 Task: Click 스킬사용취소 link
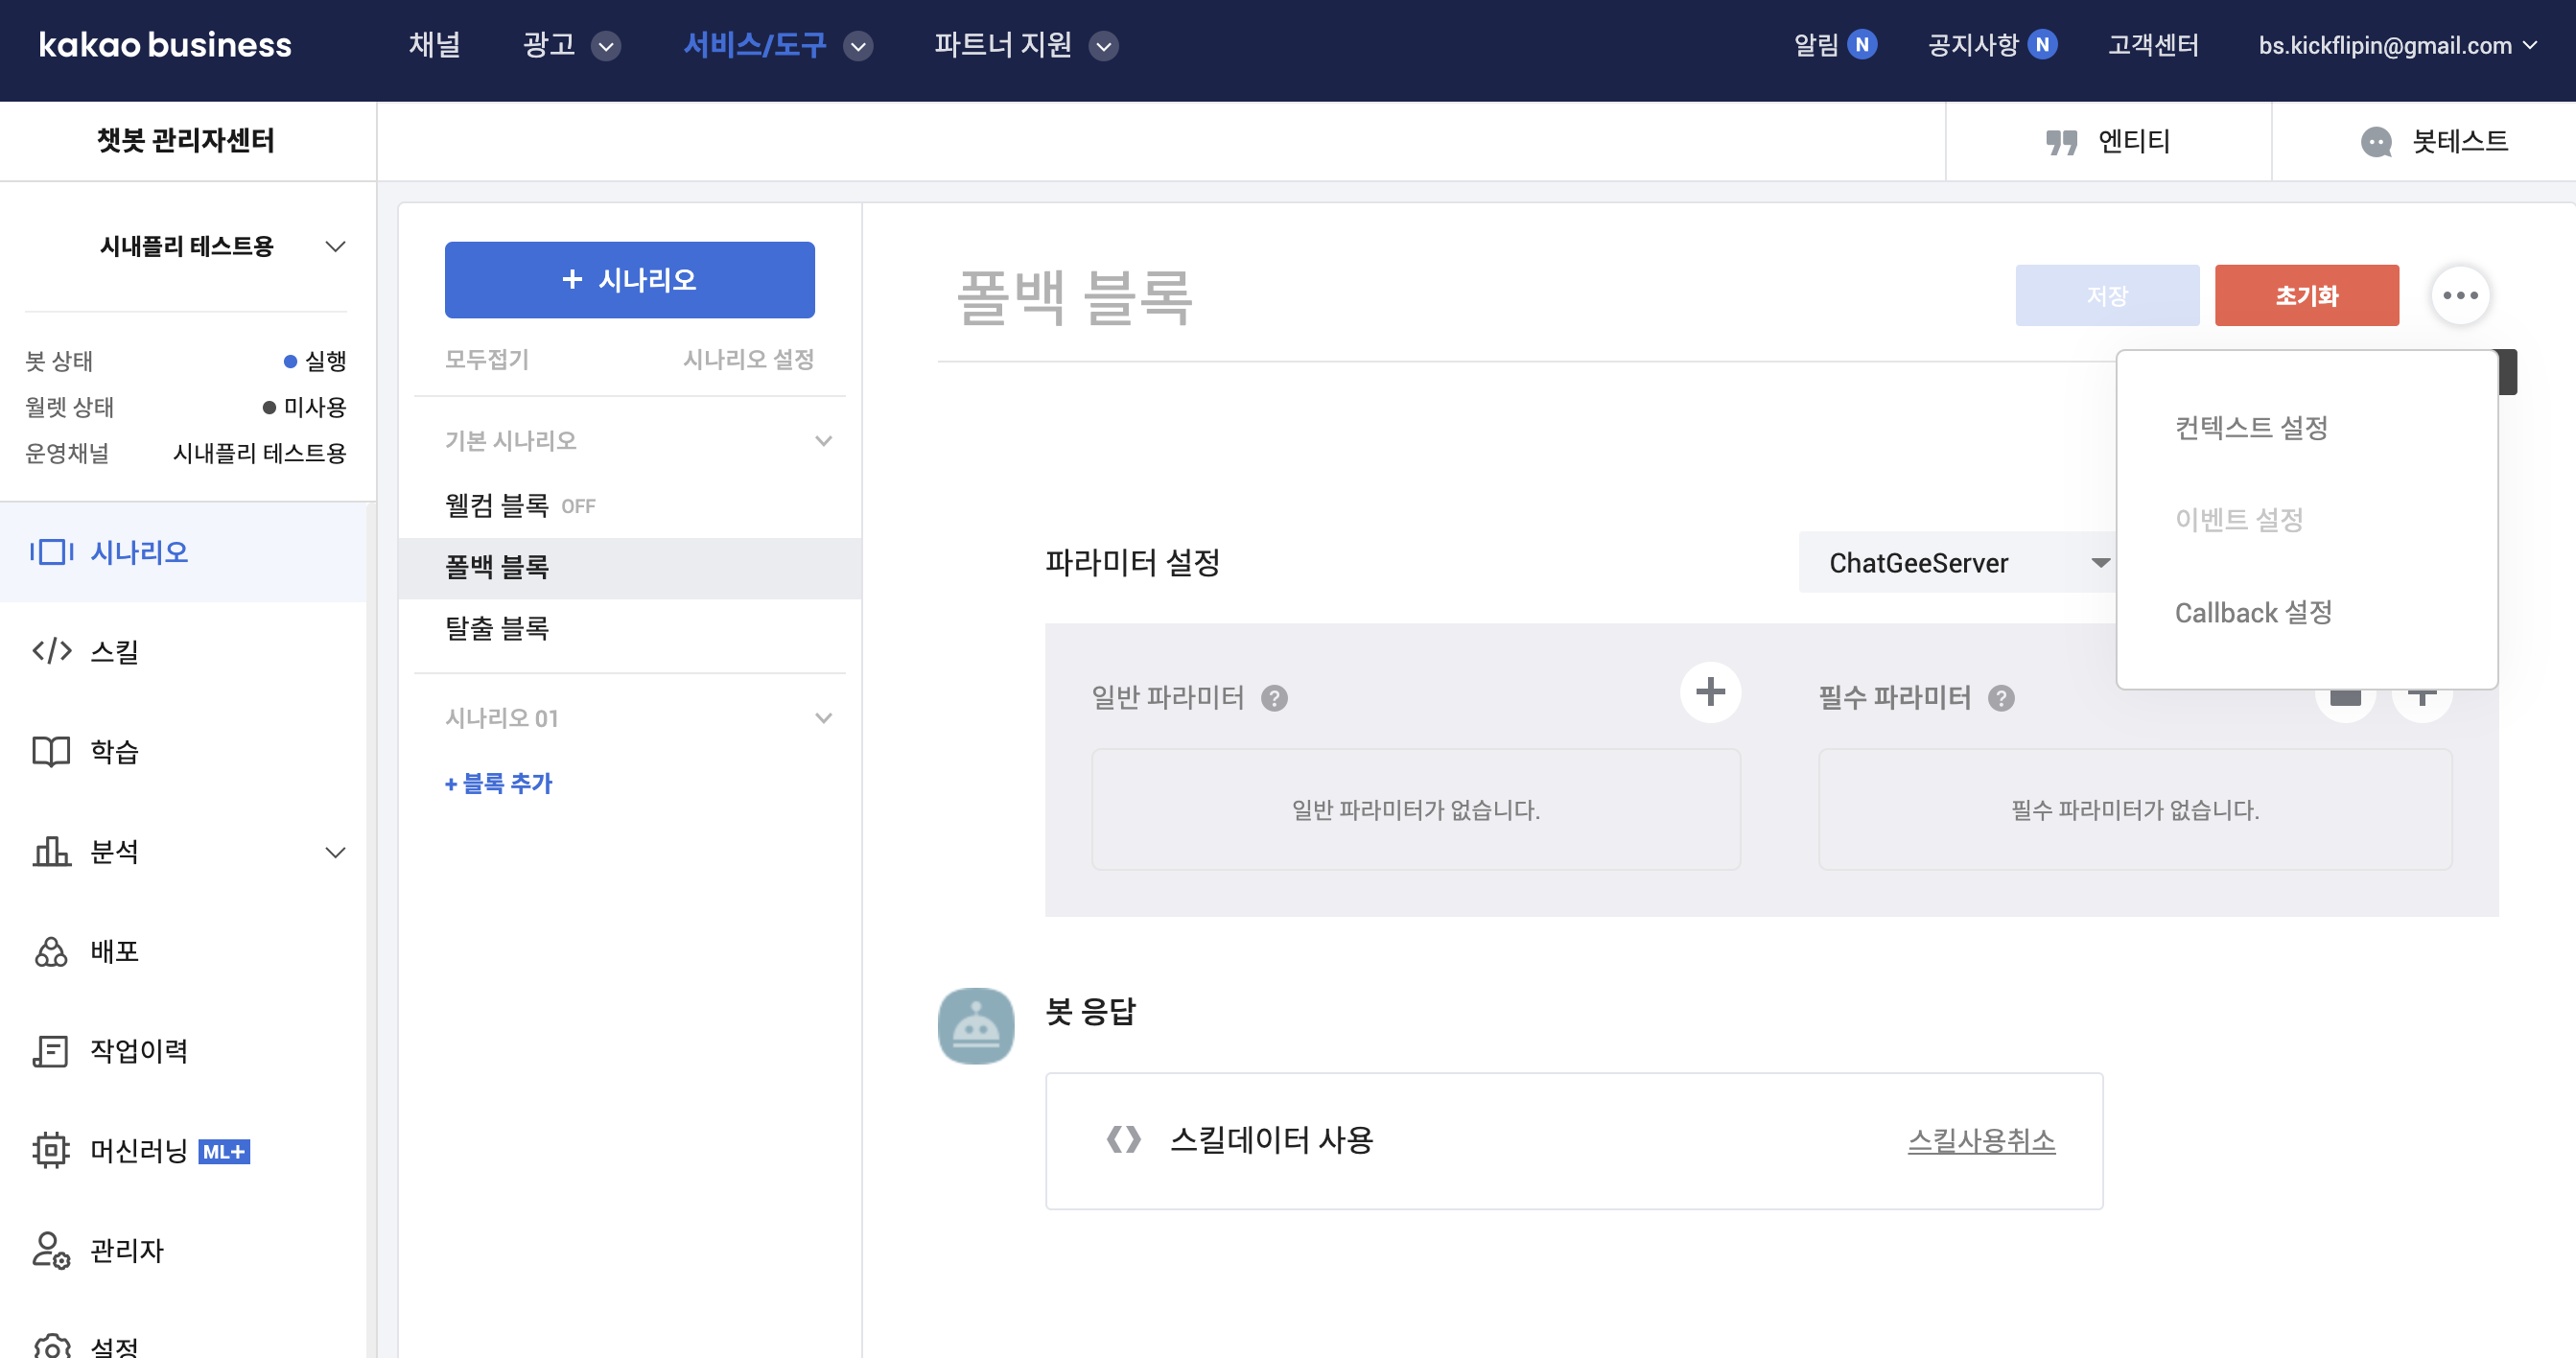[1981, 1140]
